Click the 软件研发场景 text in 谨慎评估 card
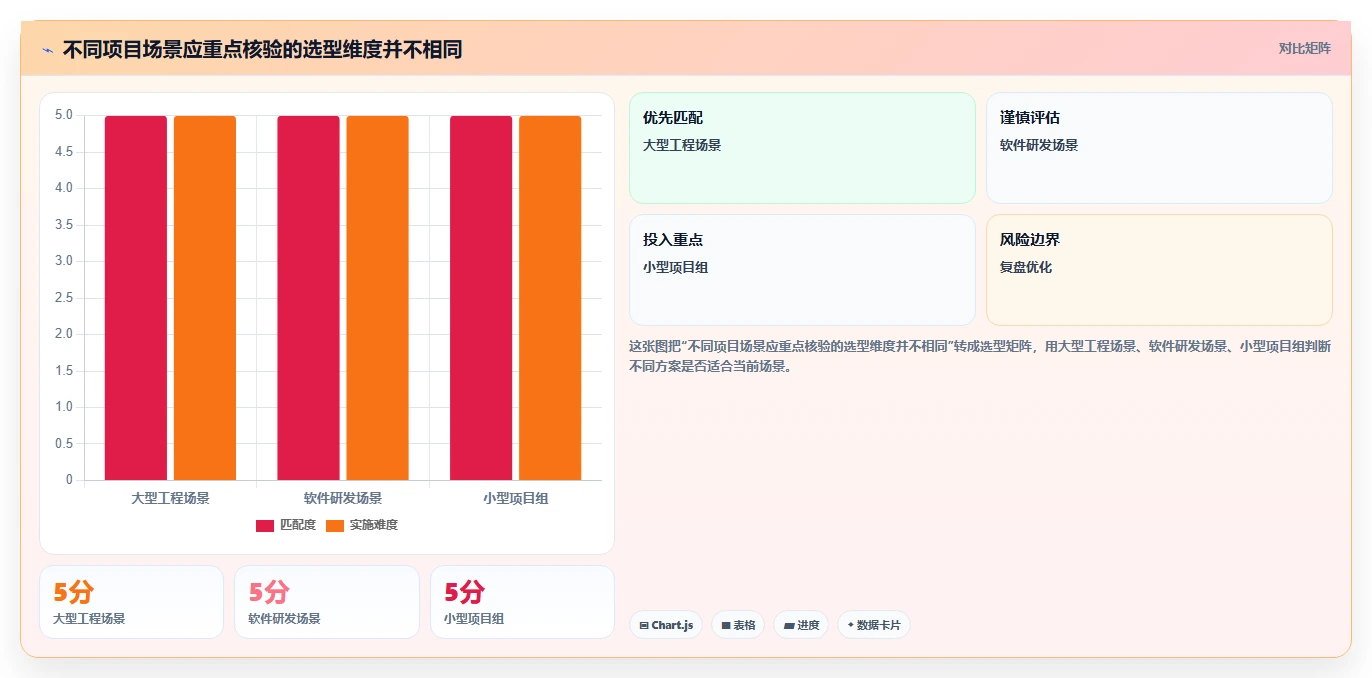This screenshot has height=678, width=1372. 1039,145
